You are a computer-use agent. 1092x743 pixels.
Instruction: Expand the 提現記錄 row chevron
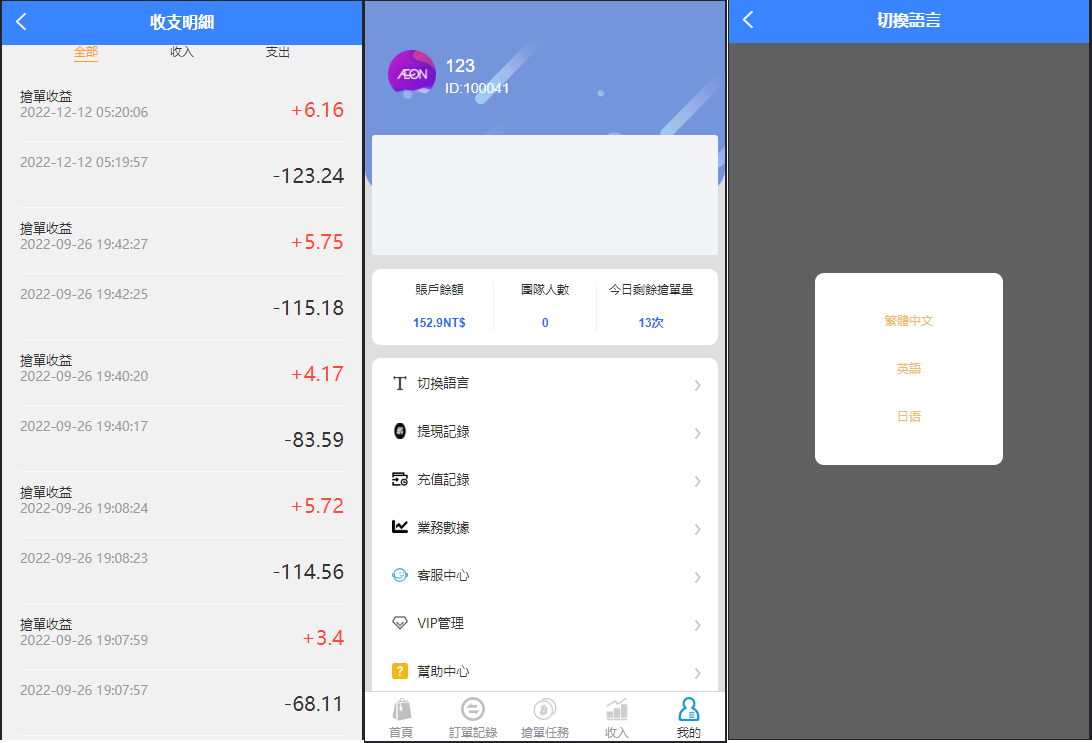[x=697, y=433]
